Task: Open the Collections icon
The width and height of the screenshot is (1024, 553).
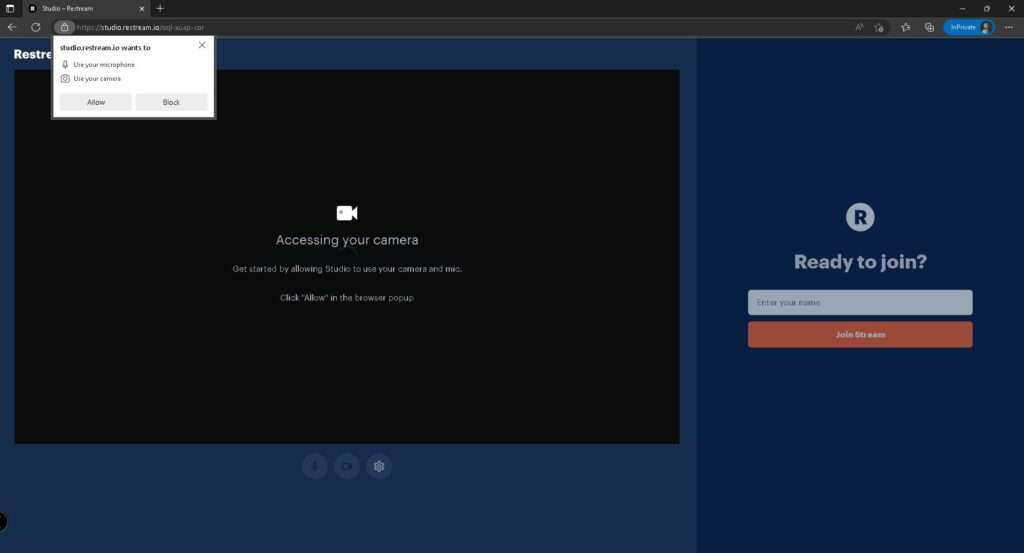Action: point(929,27)
